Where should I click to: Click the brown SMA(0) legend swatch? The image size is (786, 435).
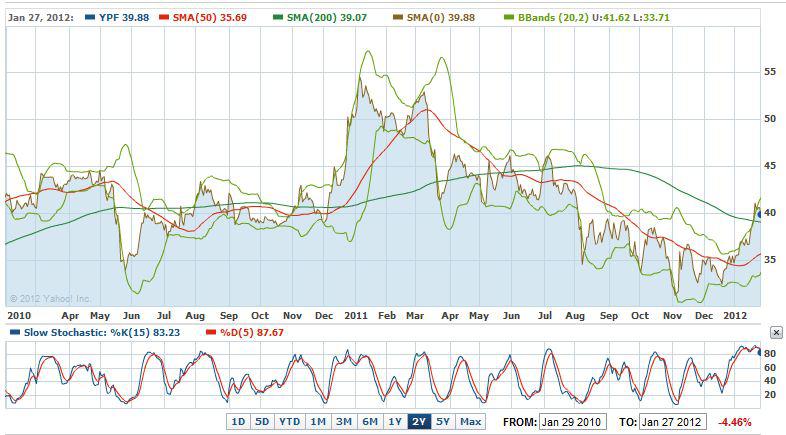tap(398, 18)
